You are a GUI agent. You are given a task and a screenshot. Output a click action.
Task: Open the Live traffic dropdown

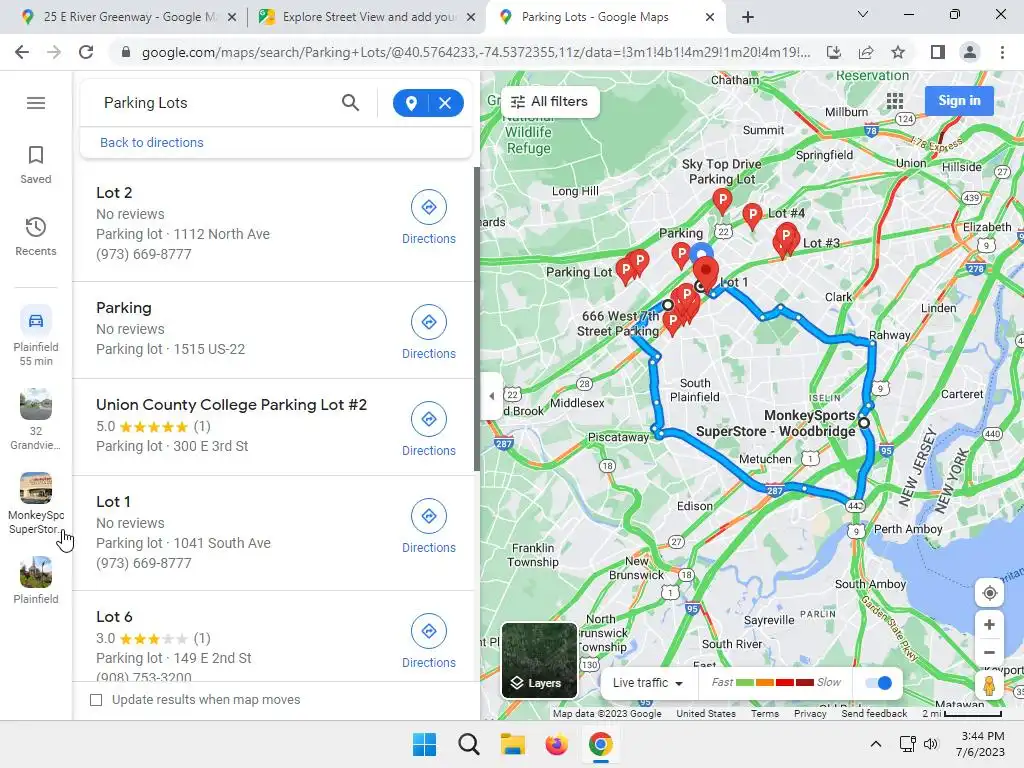(647, 683)
